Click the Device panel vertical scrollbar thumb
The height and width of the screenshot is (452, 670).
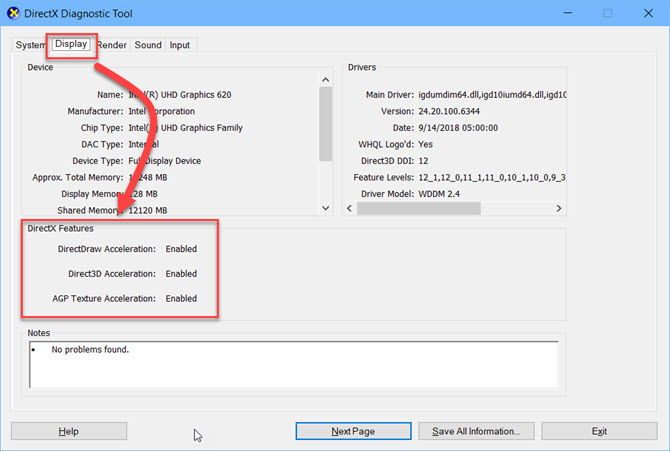(326, 124)
